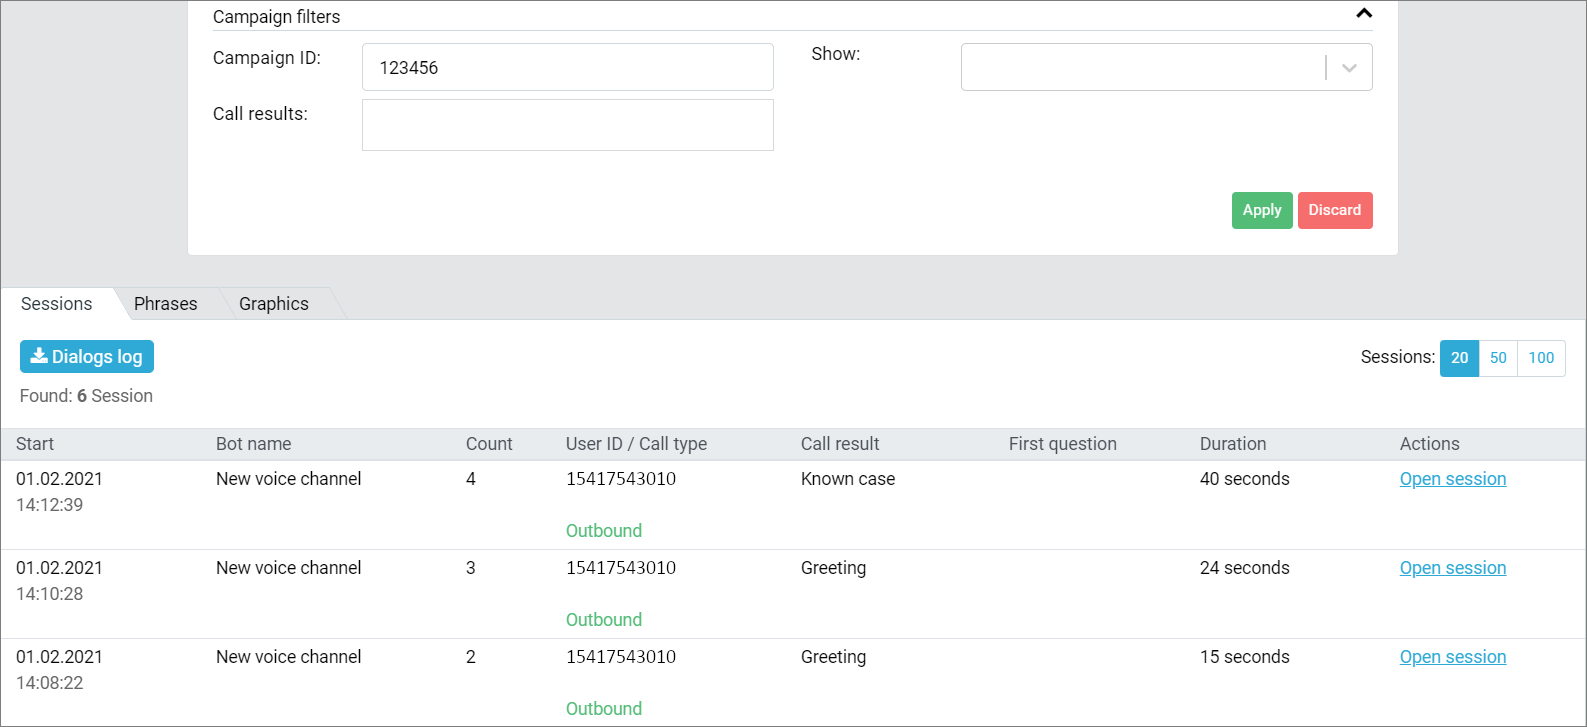Click the Campaign ID input field
Screen dimensions: 1587x727
(567, 67)
